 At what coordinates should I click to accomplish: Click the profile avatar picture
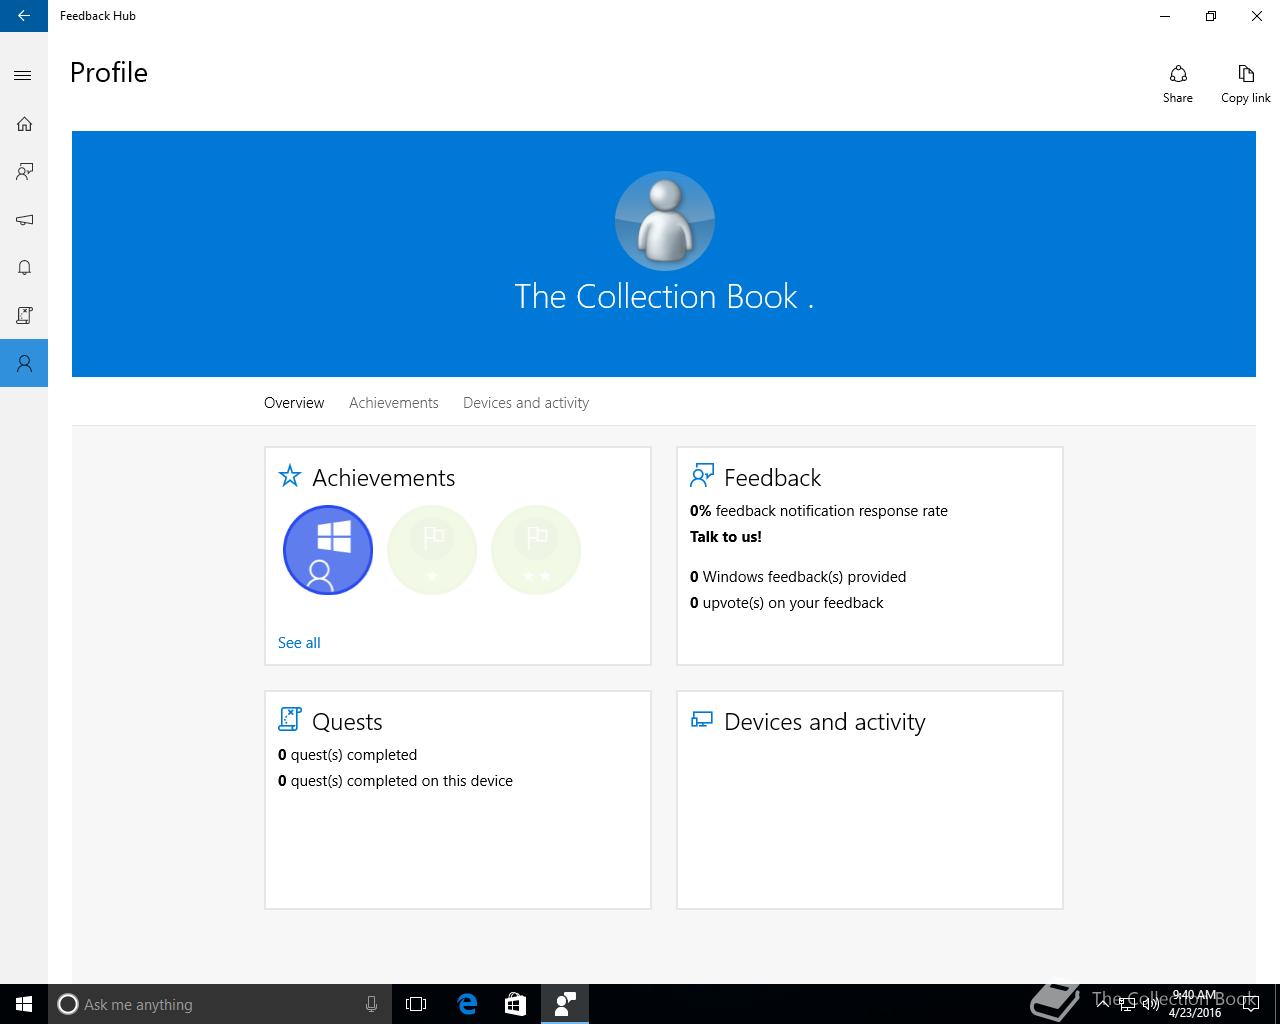(665, 221)
